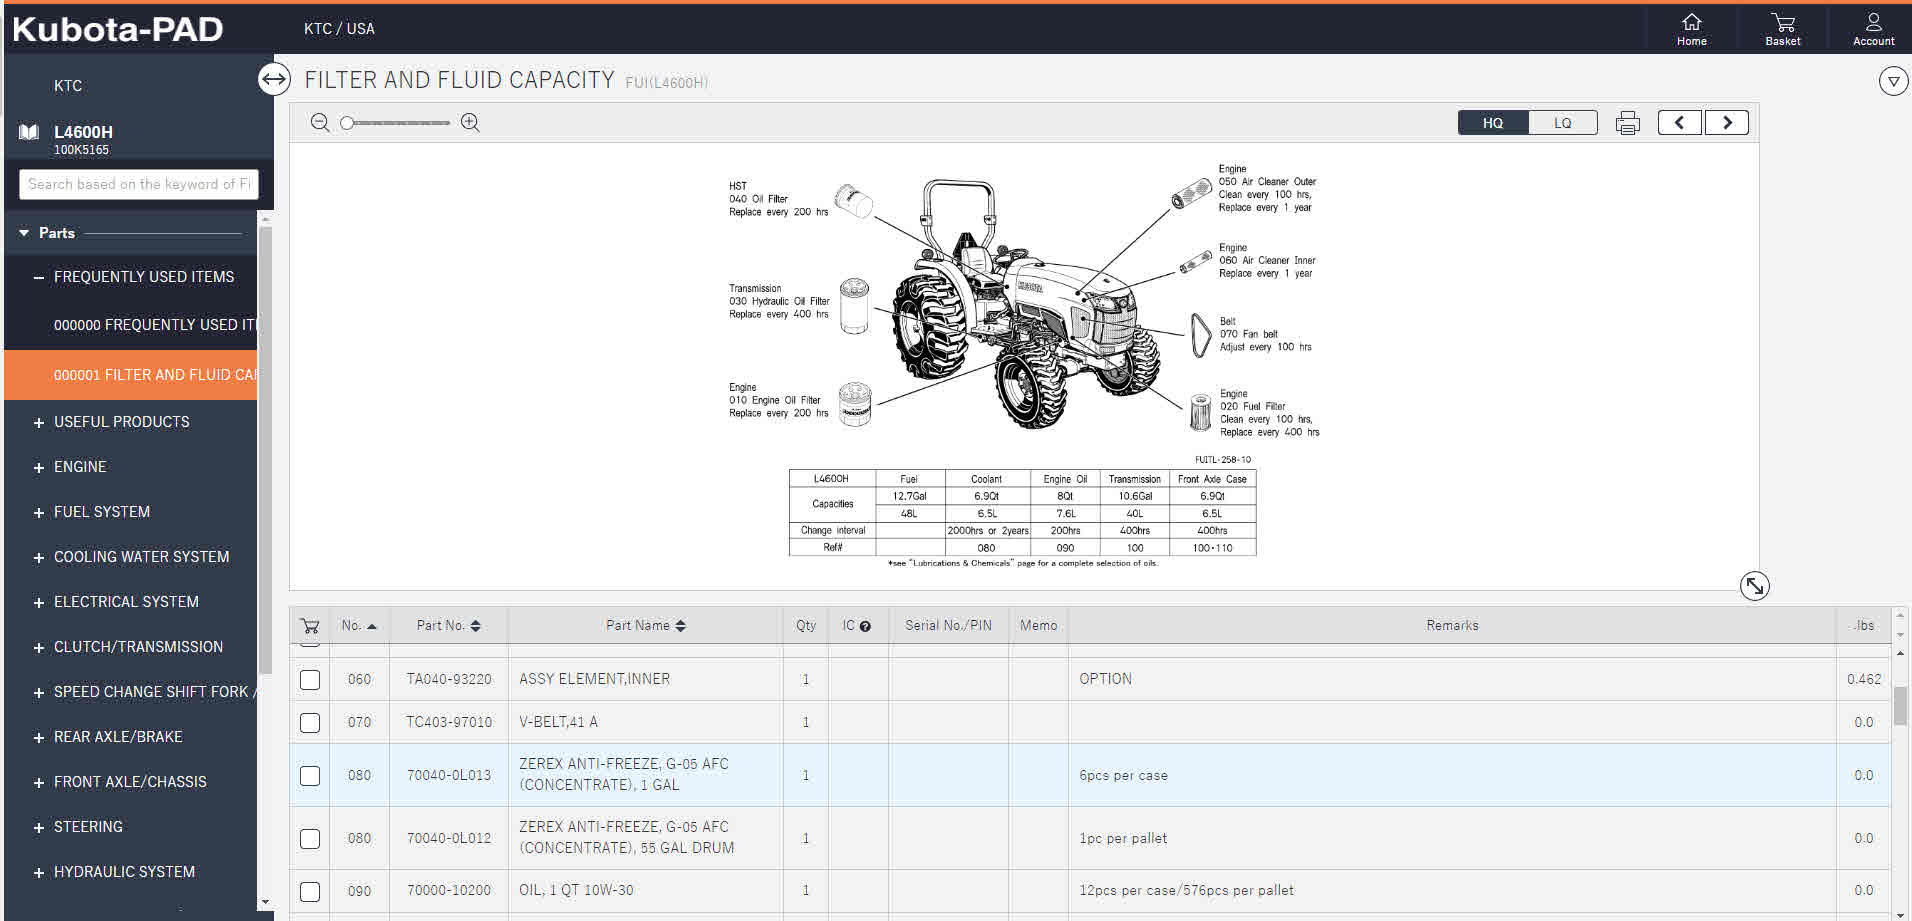Go to next illustration page arrow
This screenshot has width=1912, height=921.
pyautogui.click(x=1726, y=123)
